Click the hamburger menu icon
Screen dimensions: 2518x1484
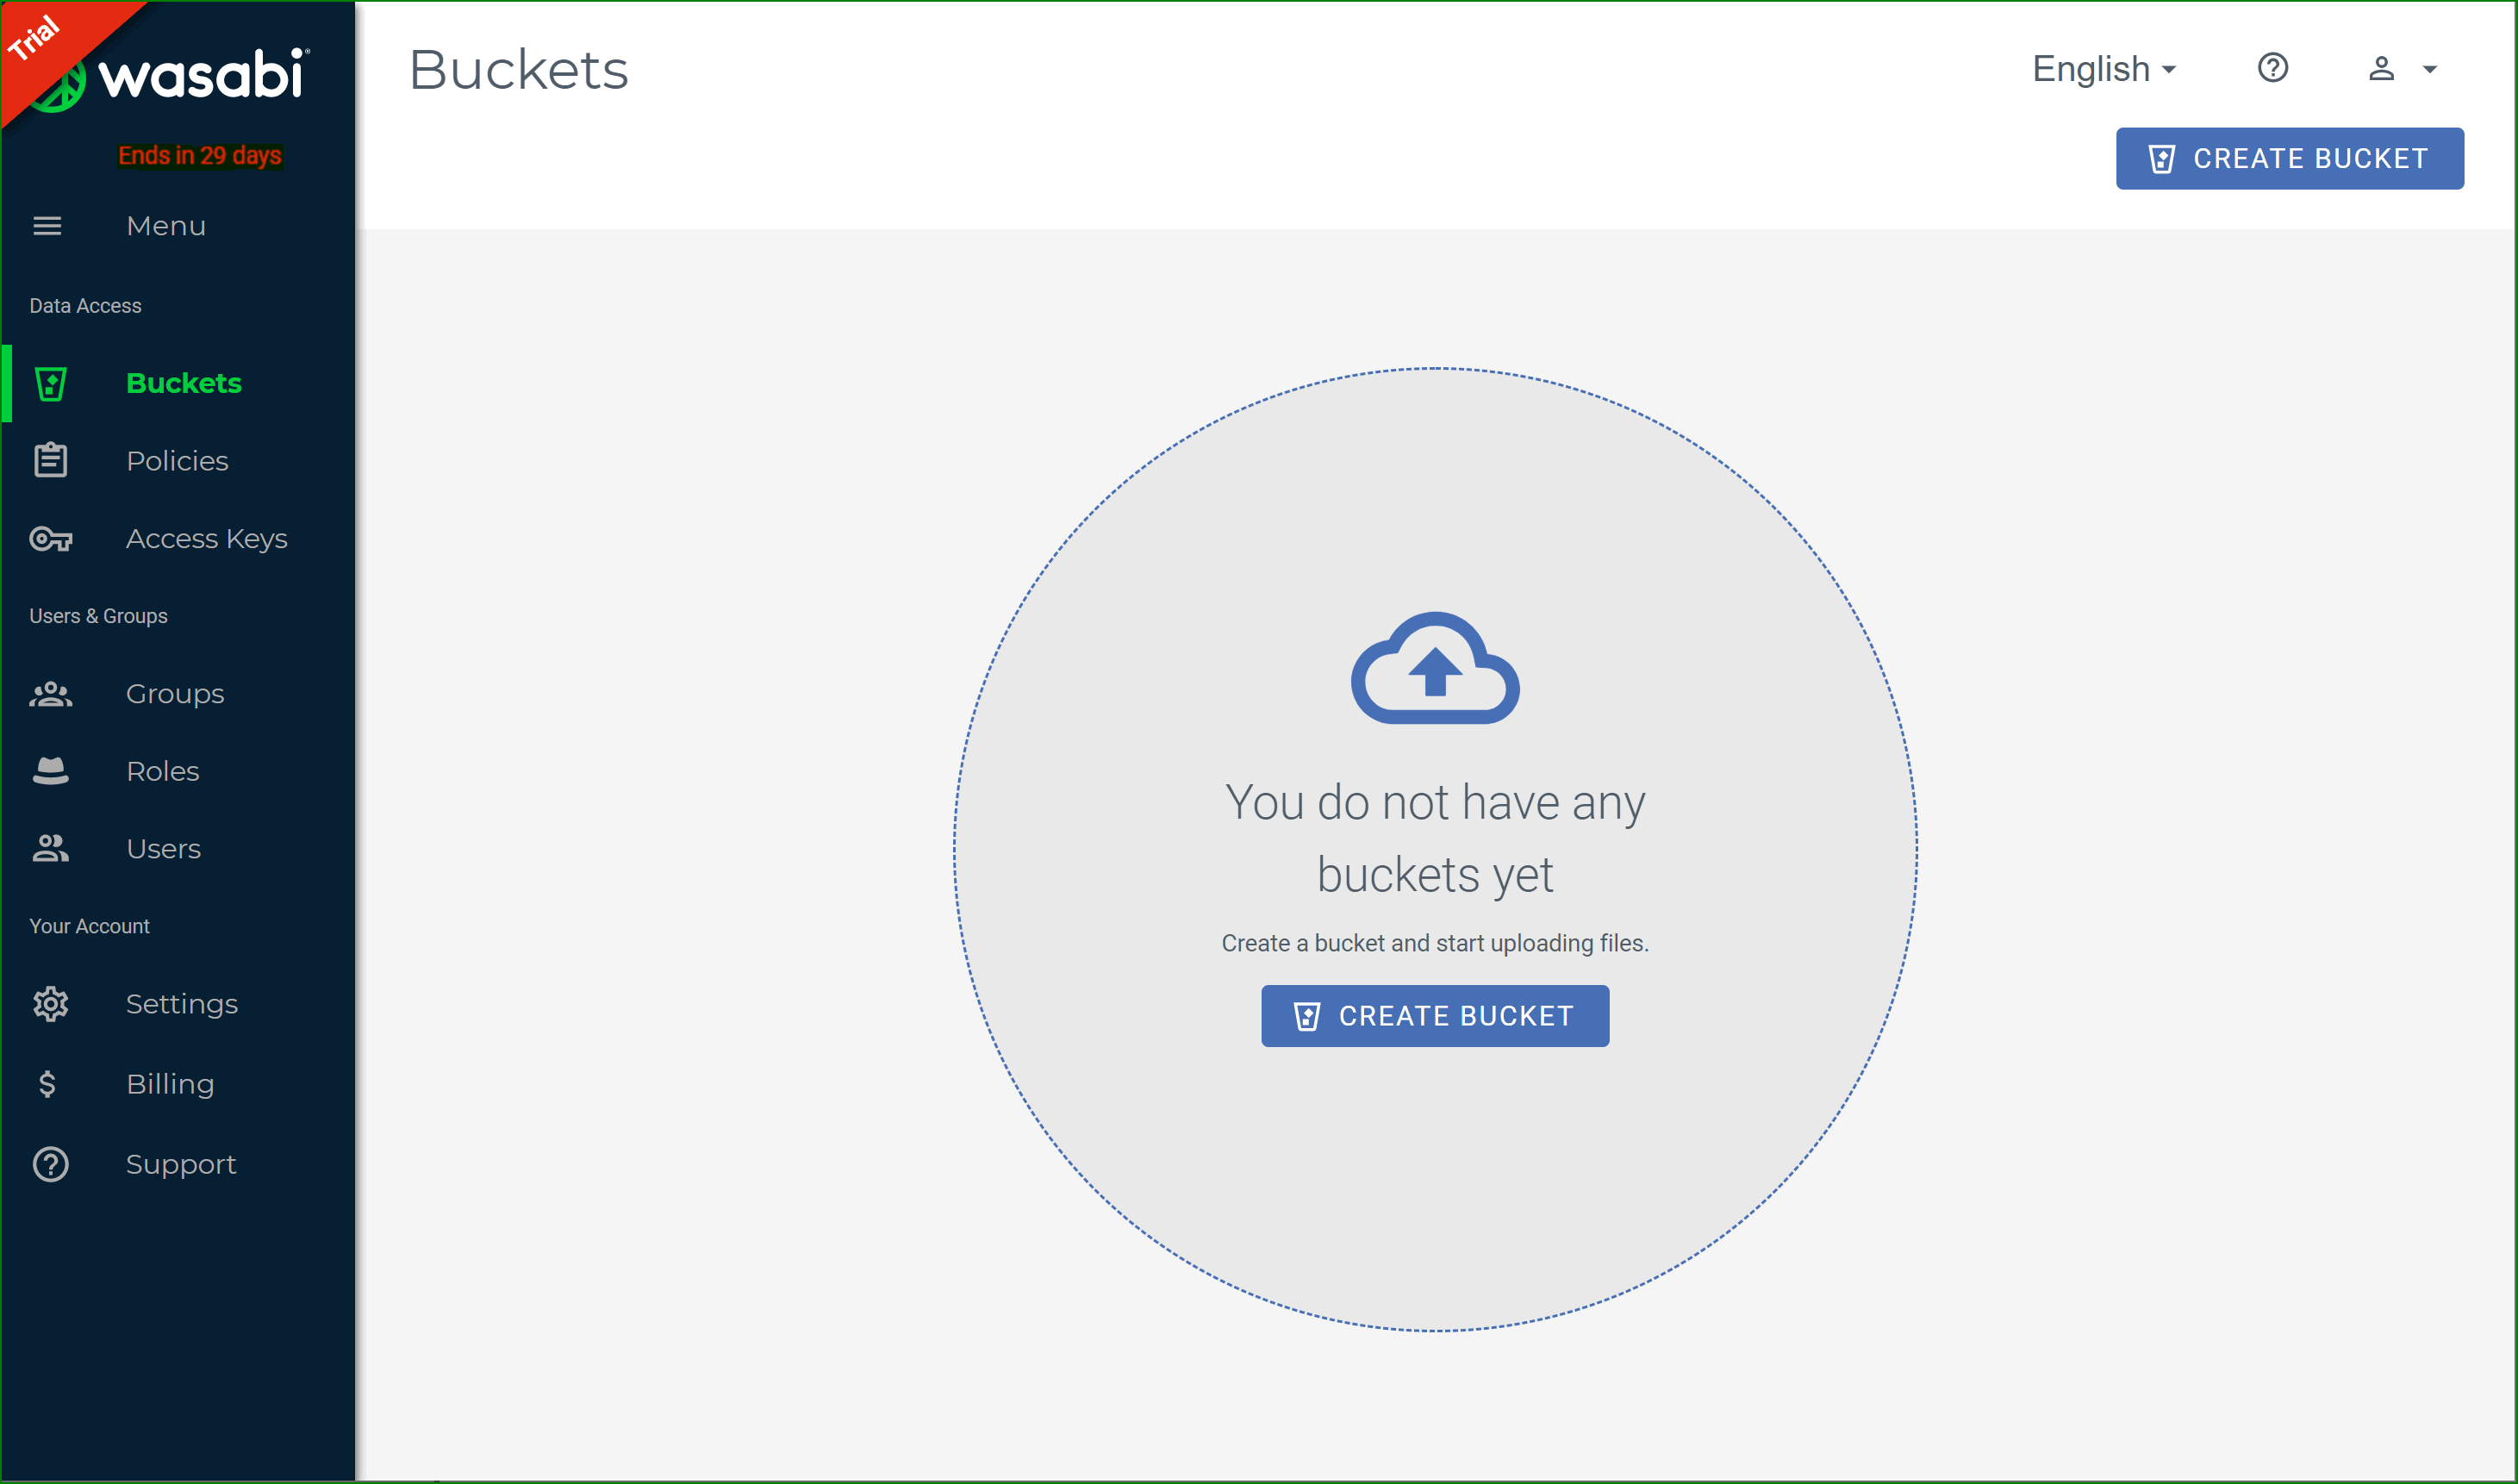point(47,226)
